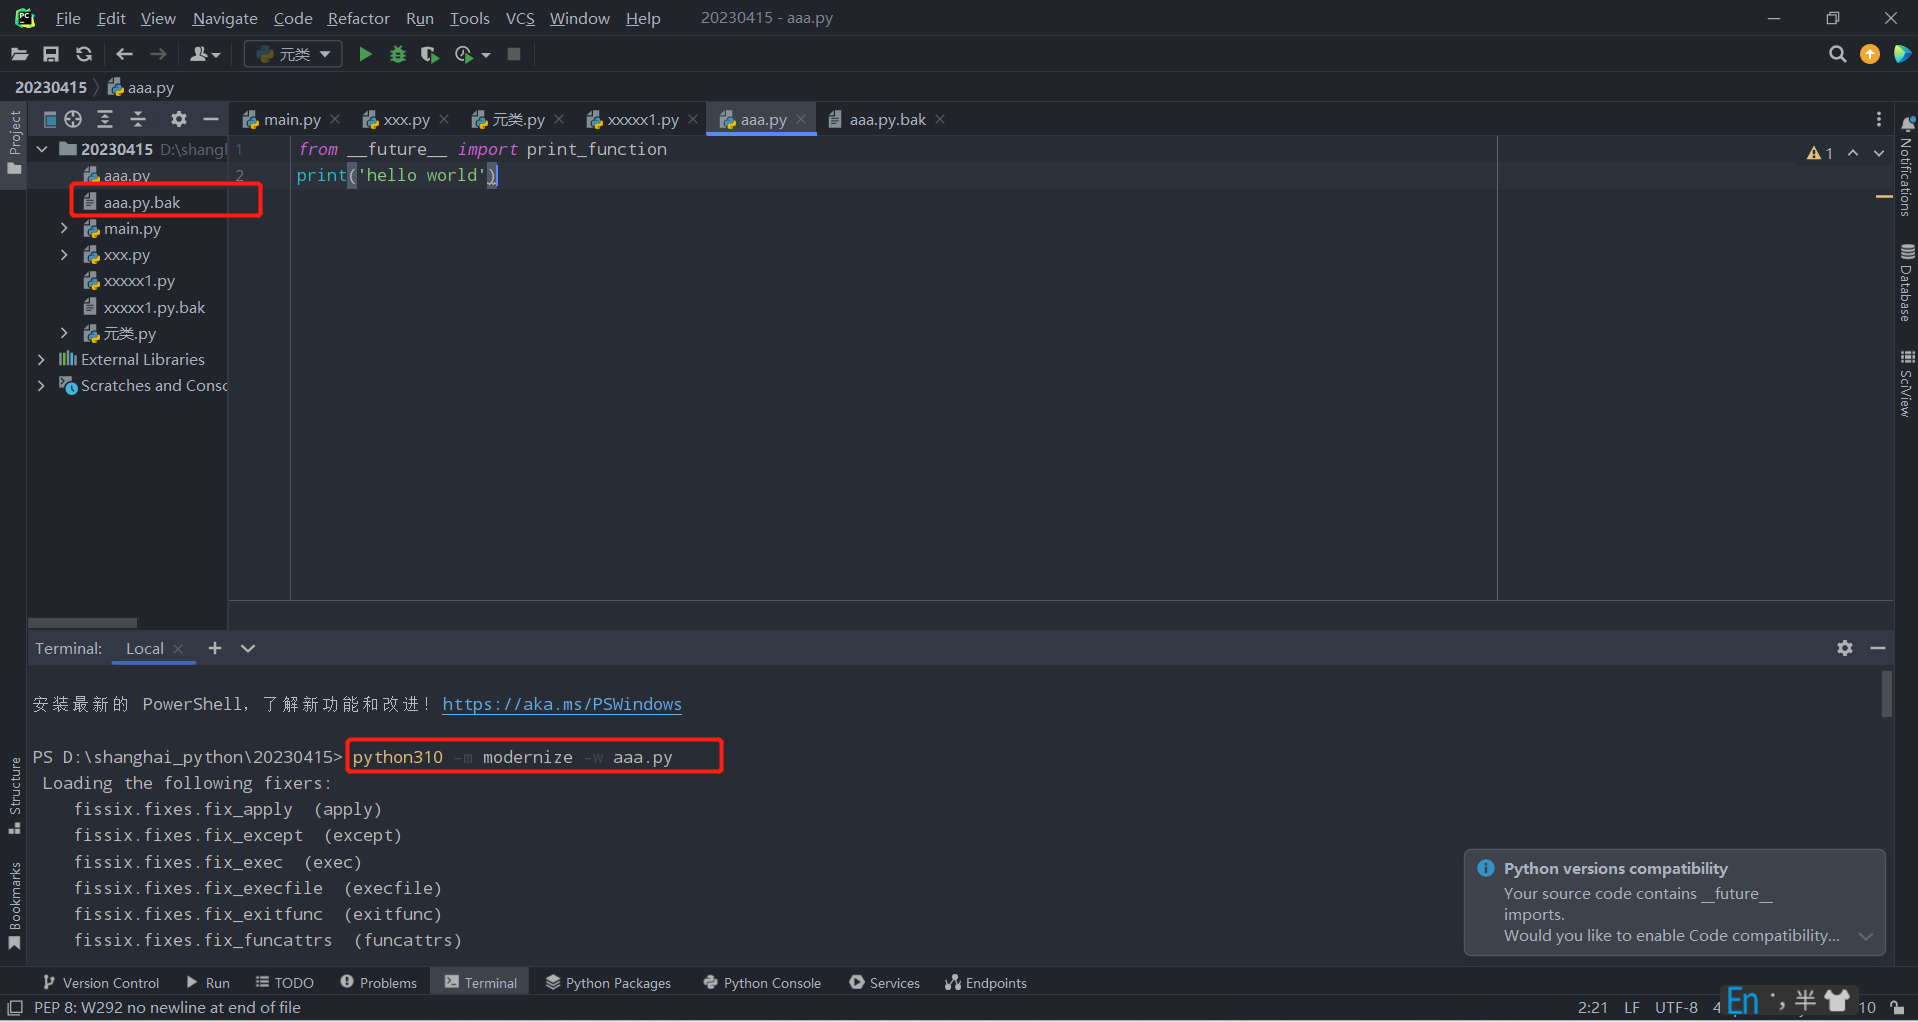The width and height of the screenshot is (1918, 1022).
Task: Open the Python Packages tool window
Action: pyautogui.click(x=609, y=983)
